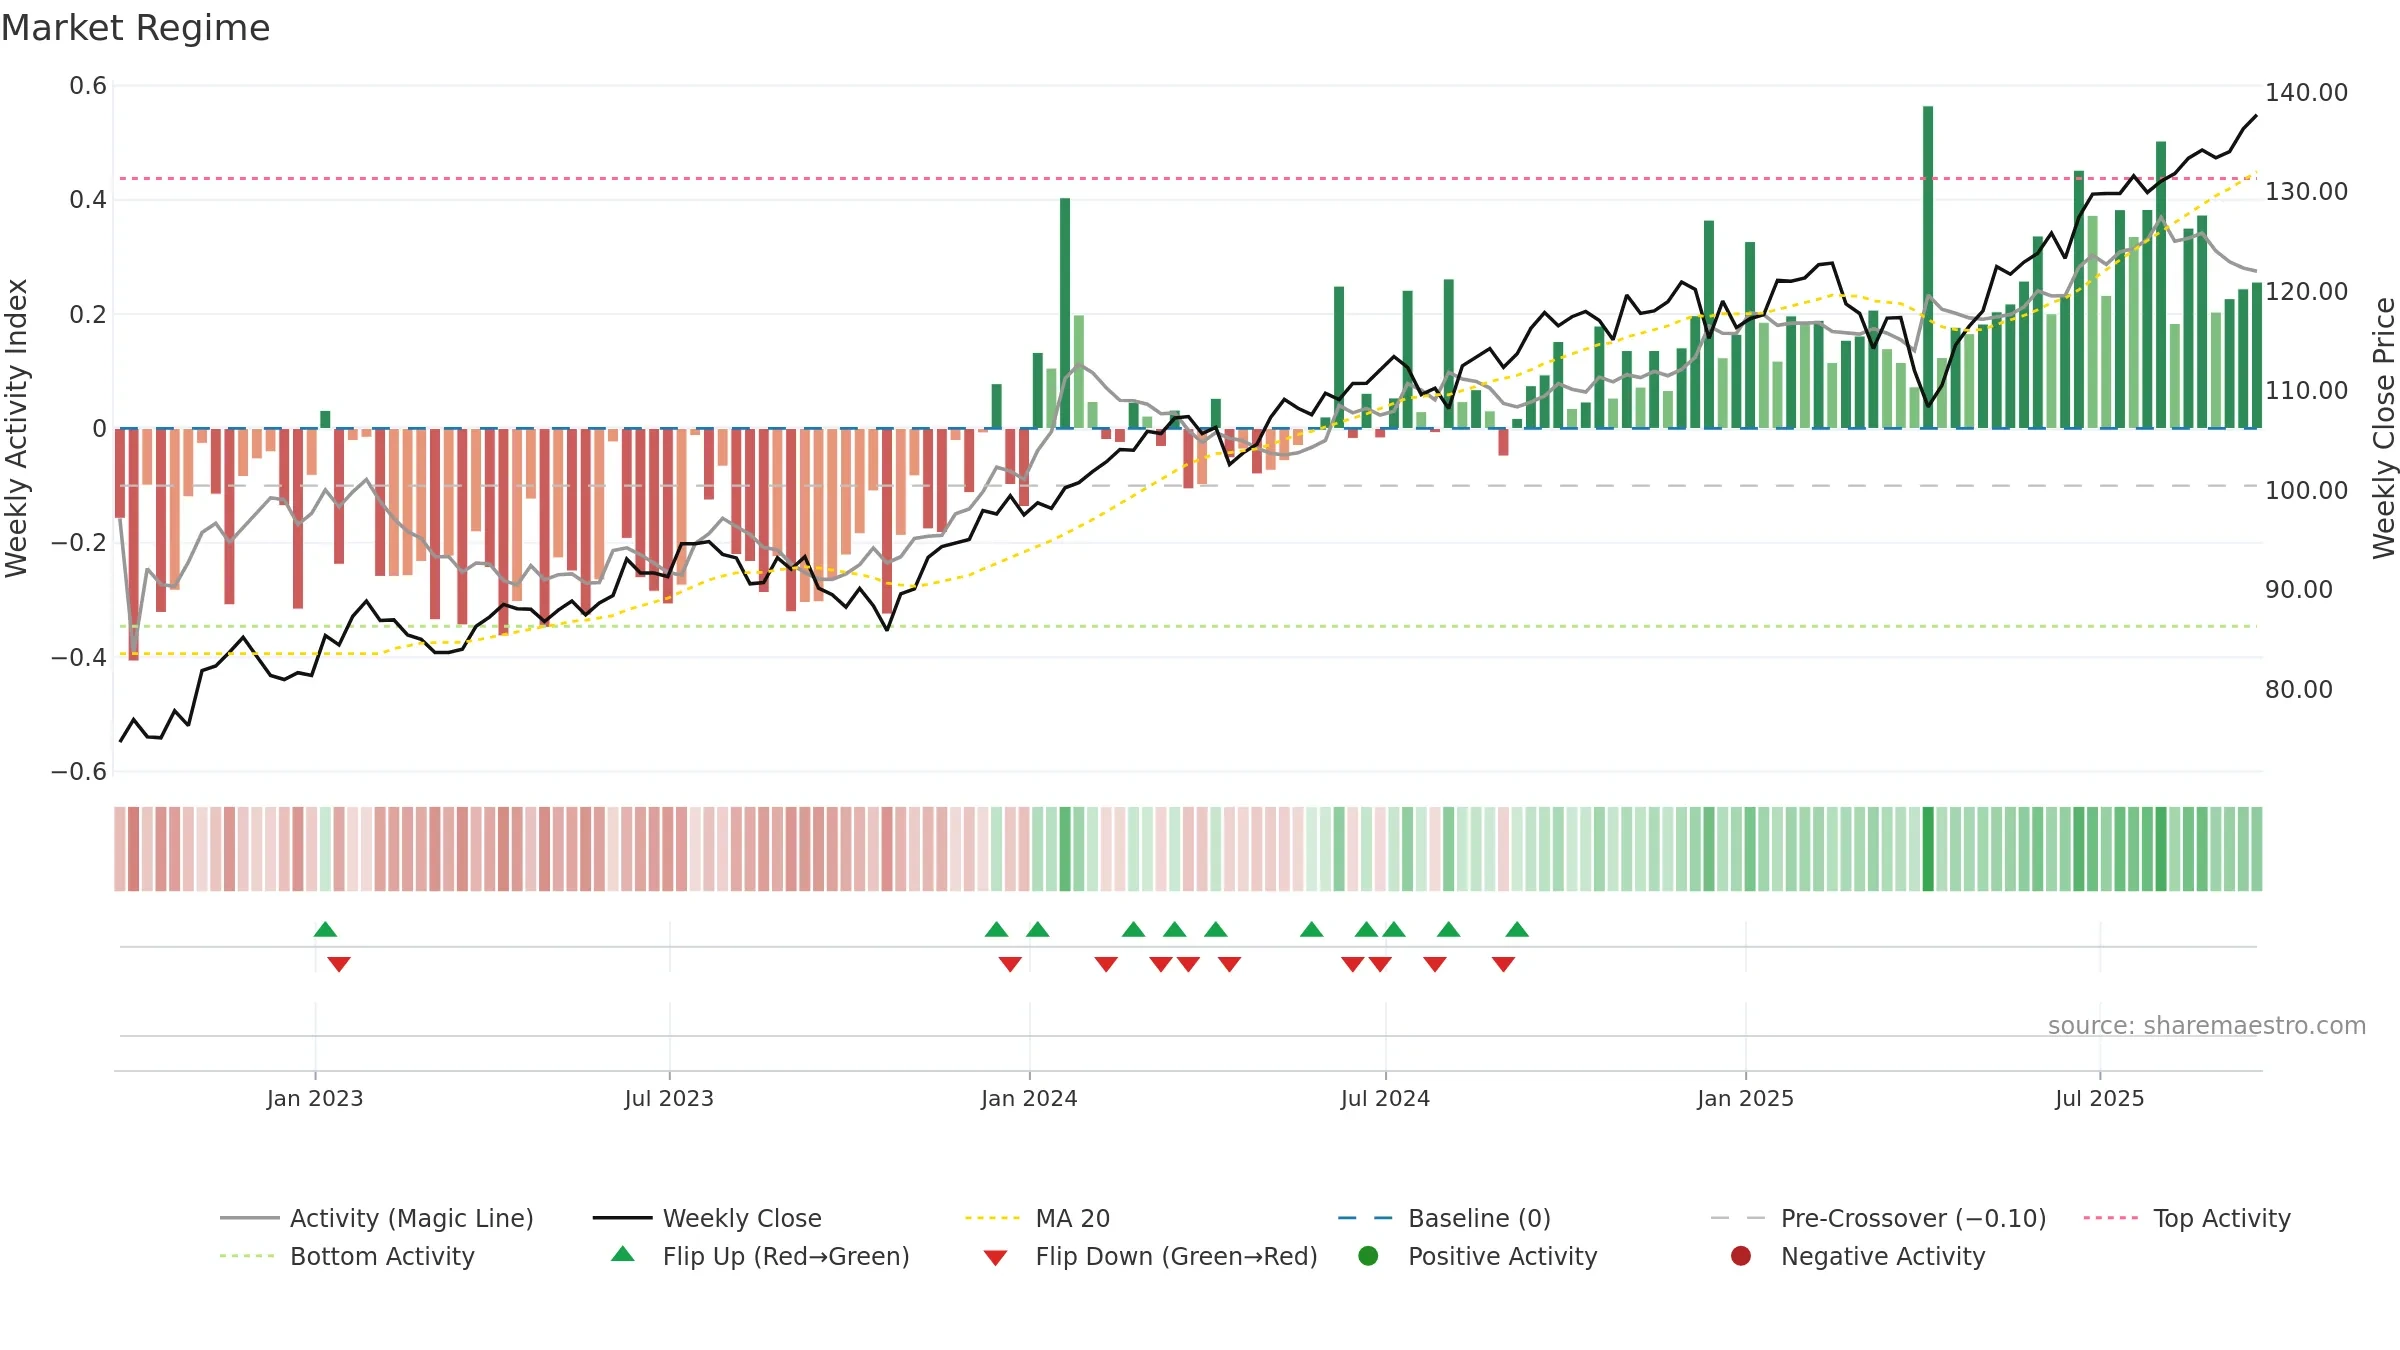
Task: Toggle the Activity (Magic Line) legend entry
Action: 377,1218
